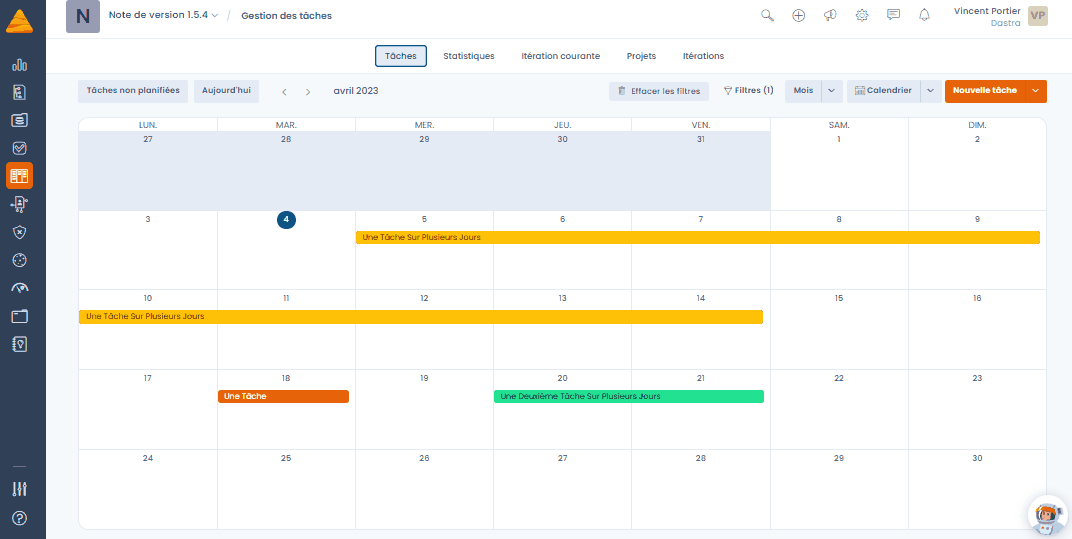Click the Effacer les filtres button
The image size is (1072, 539).
659,91
